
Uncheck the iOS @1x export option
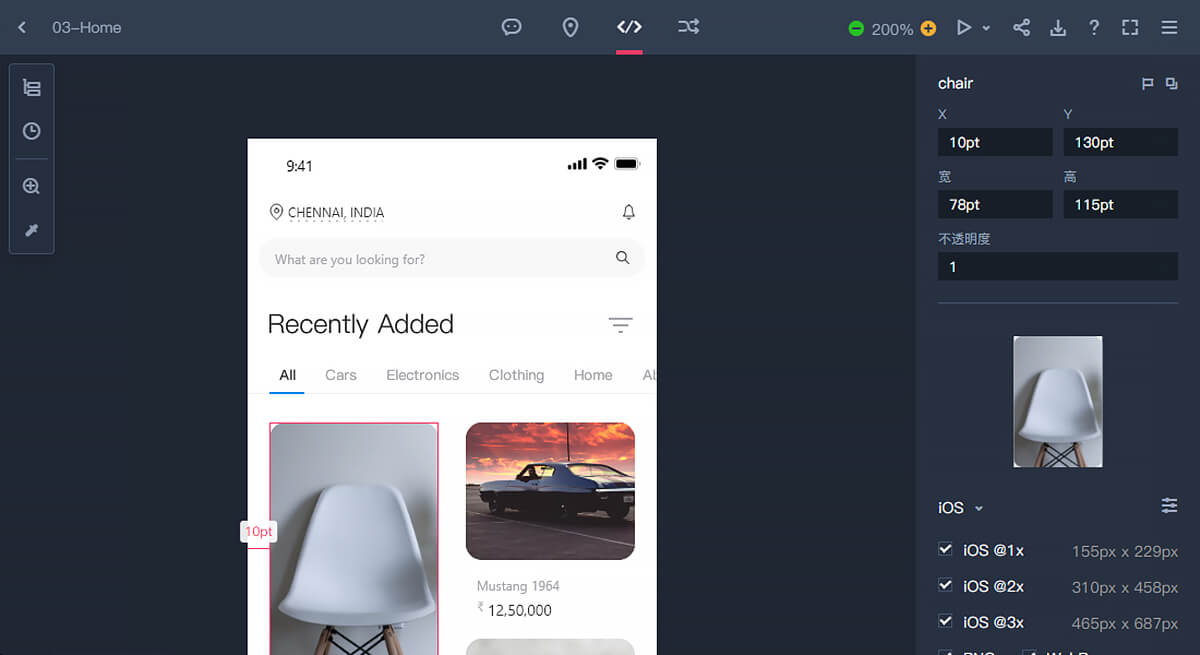(x=945, y=549)
